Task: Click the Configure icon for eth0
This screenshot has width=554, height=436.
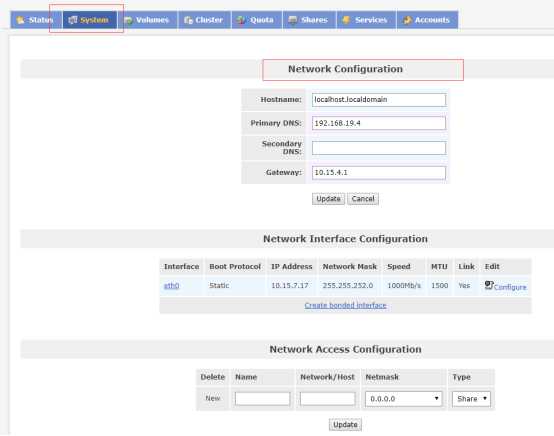Action: pyautogui.click(x=489, y=285)
